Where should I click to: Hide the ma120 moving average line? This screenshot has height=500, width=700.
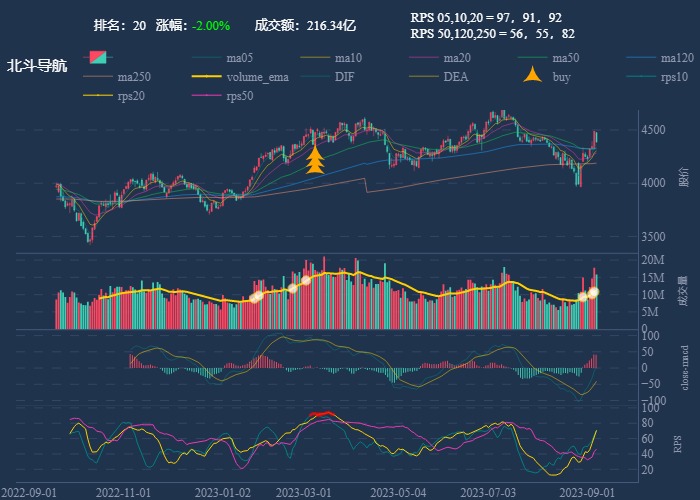(676, 58)
